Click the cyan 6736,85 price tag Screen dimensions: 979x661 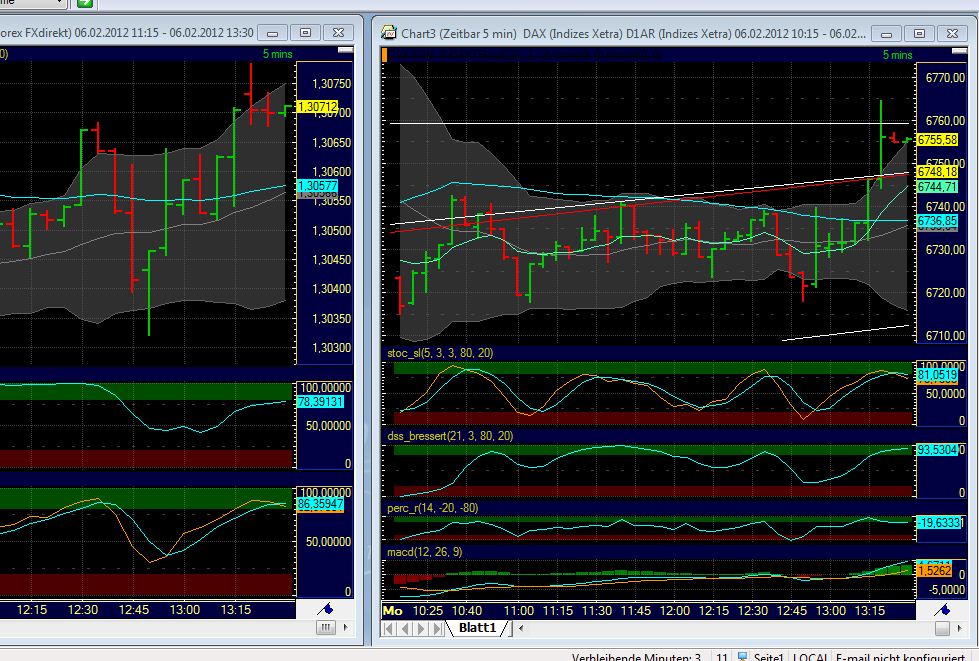[937, 221]
